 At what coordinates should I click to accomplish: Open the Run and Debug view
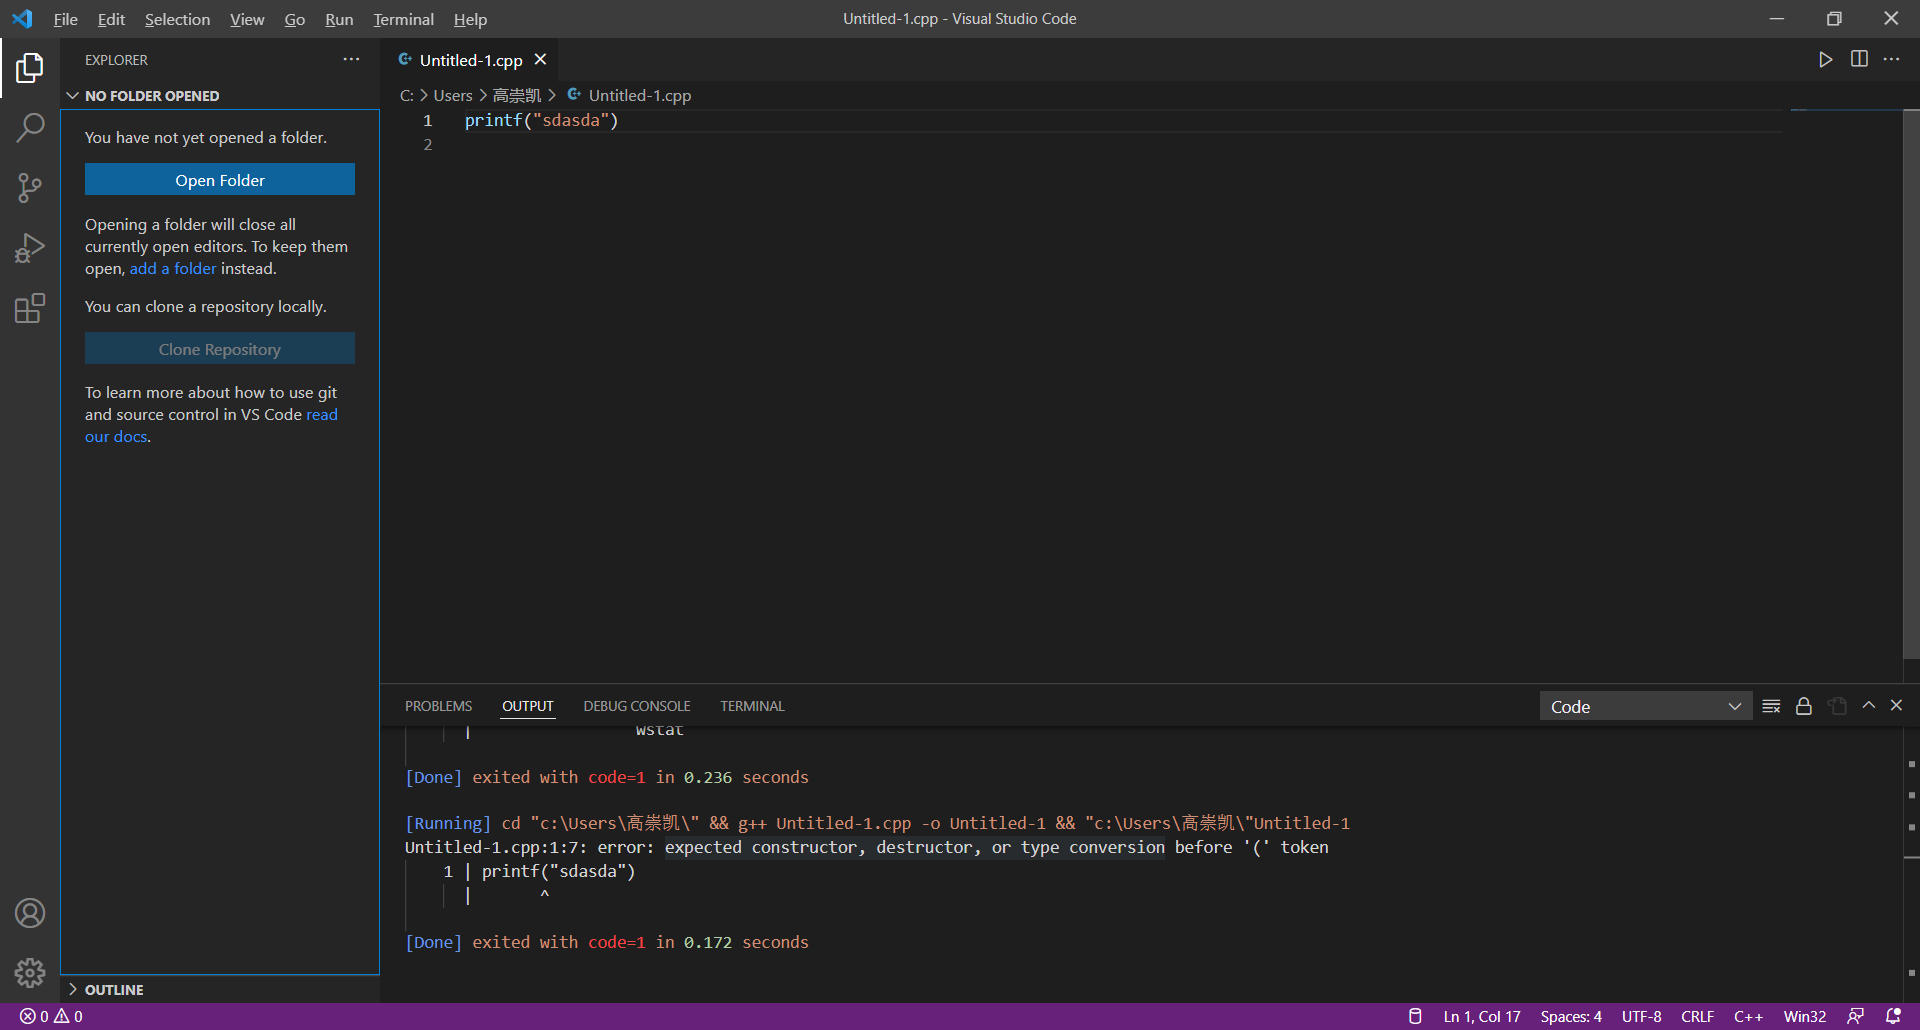click(30, 248)
